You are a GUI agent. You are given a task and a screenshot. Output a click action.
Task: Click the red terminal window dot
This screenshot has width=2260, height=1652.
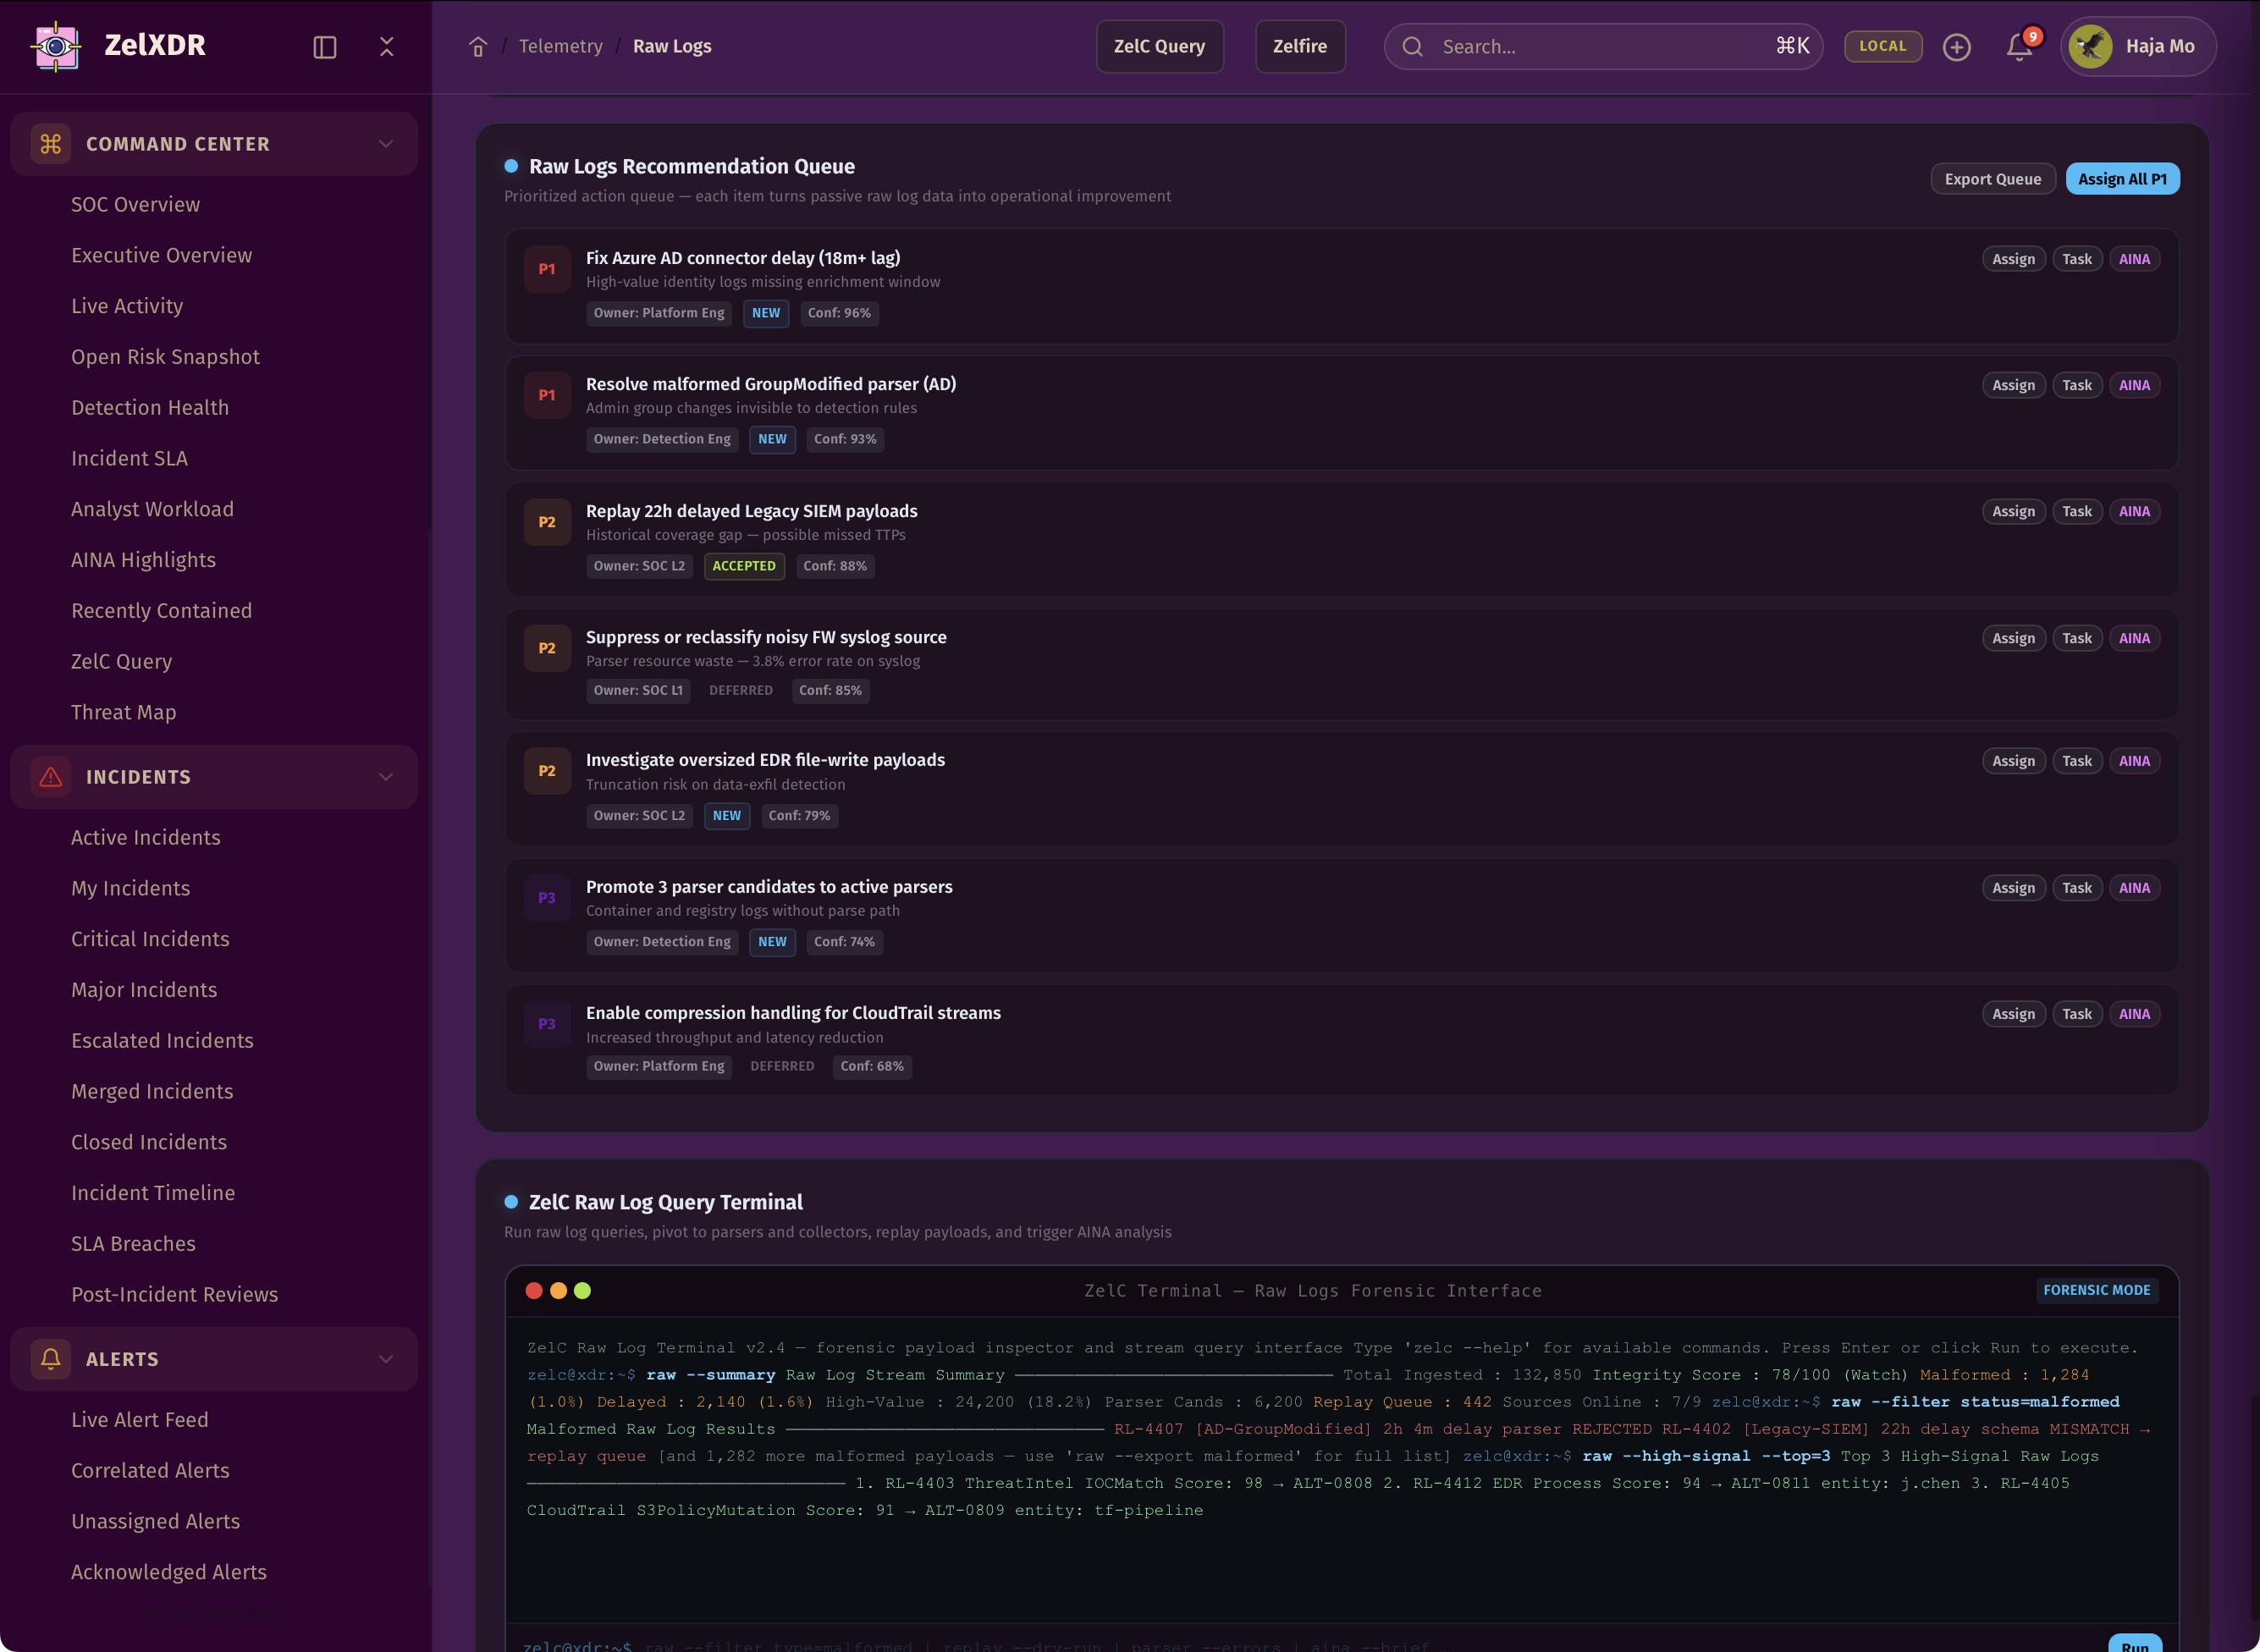pyautogui.click(x=534, y=1290)
